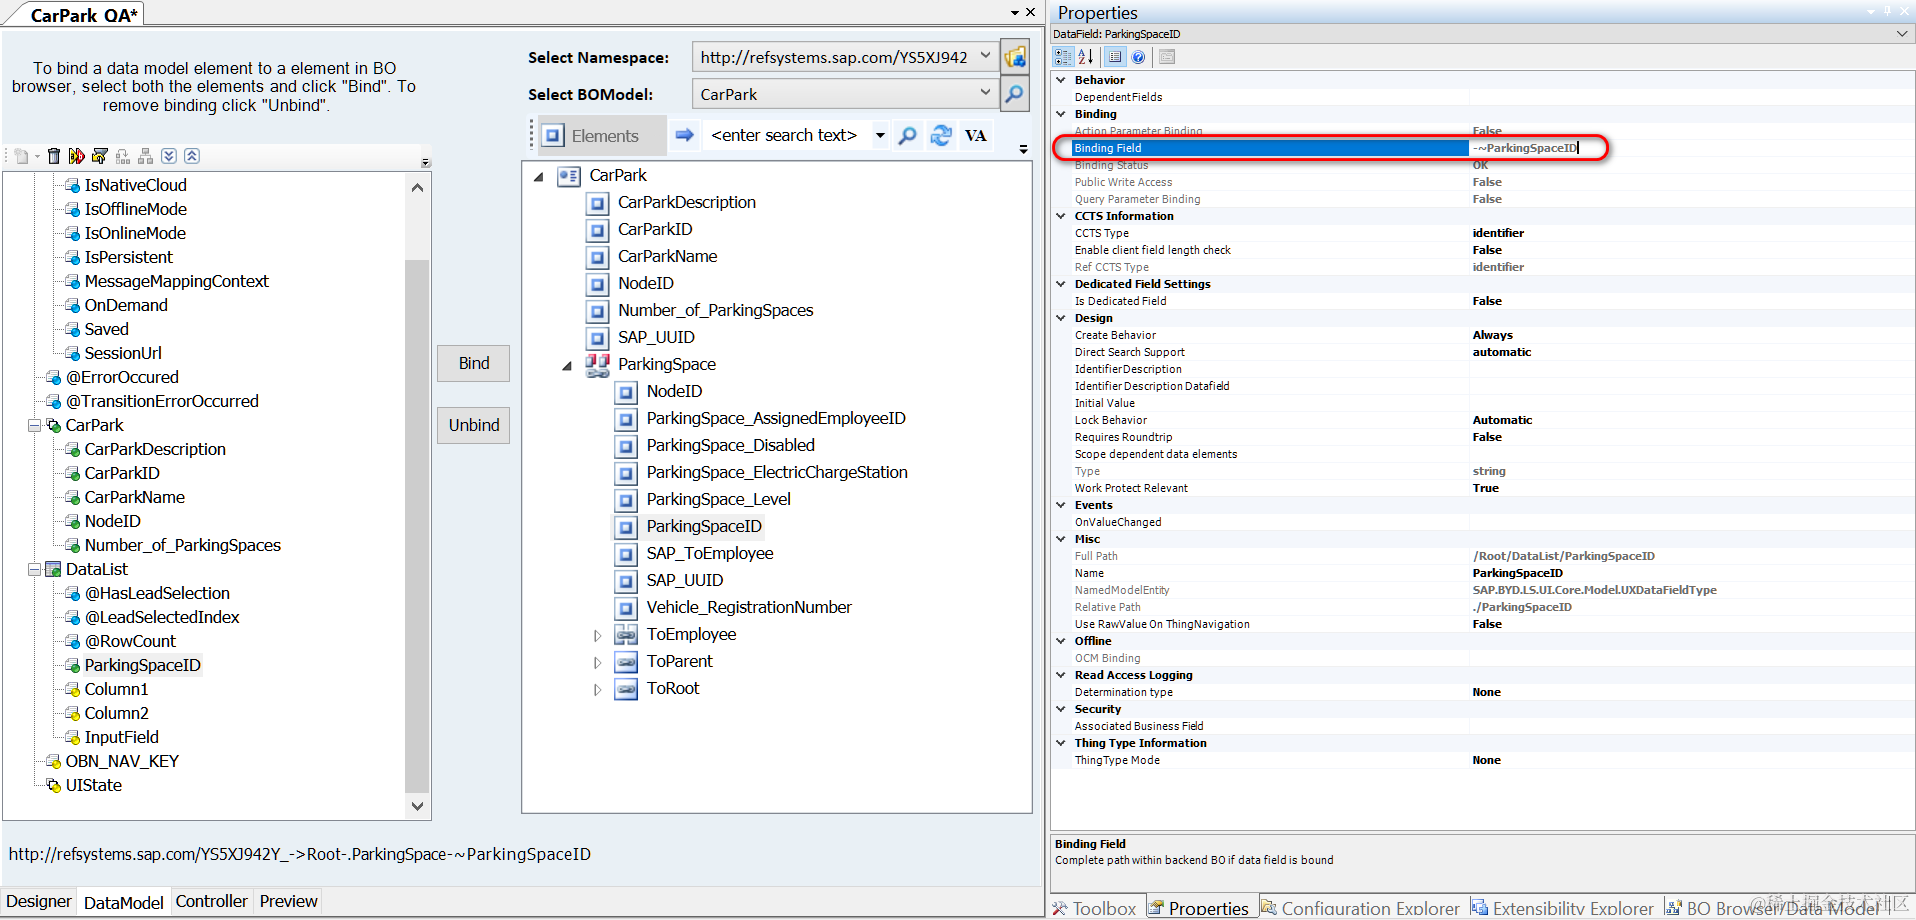Select ParkingSpaceID in the BO browser tree
The width and height of the screenshot is (1916, 920).
click(x=704, y=526)
